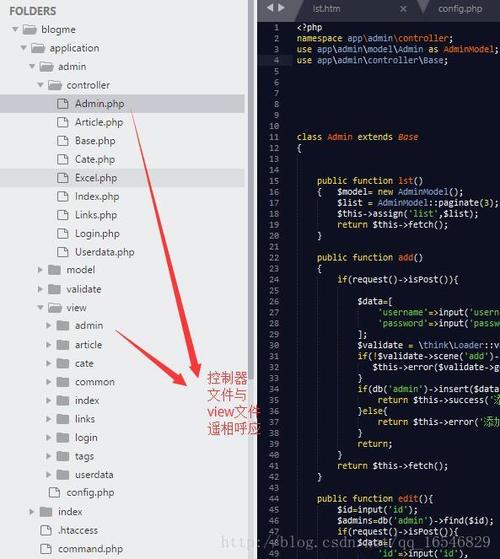Click the validate folder icon
This screenshot has height=559, width=500.
[55, 289]
